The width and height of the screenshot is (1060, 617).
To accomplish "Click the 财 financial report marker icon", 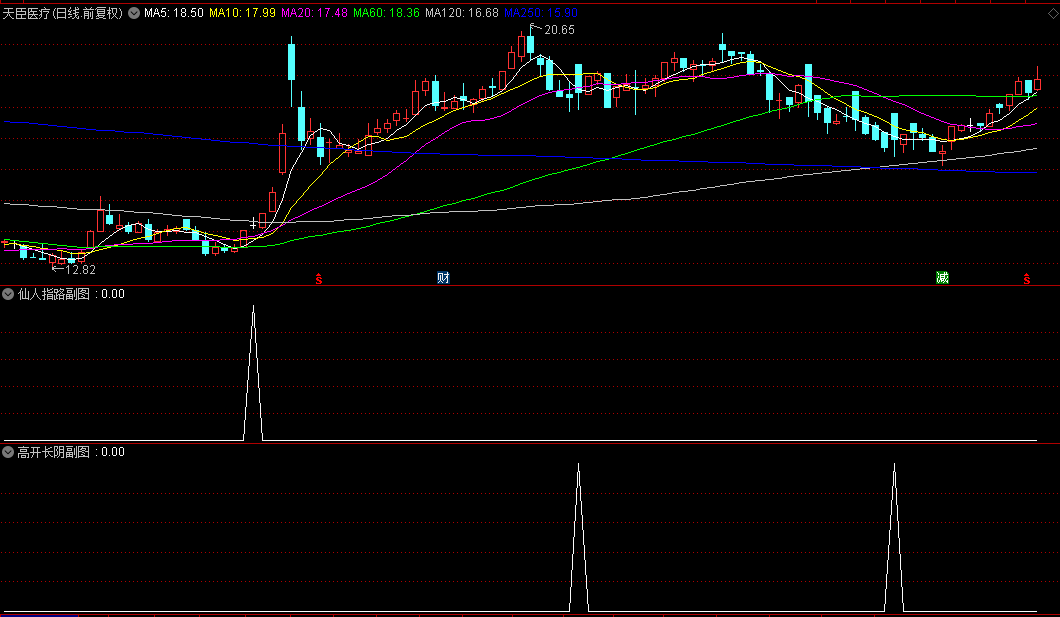I will (x=443, y=277).
